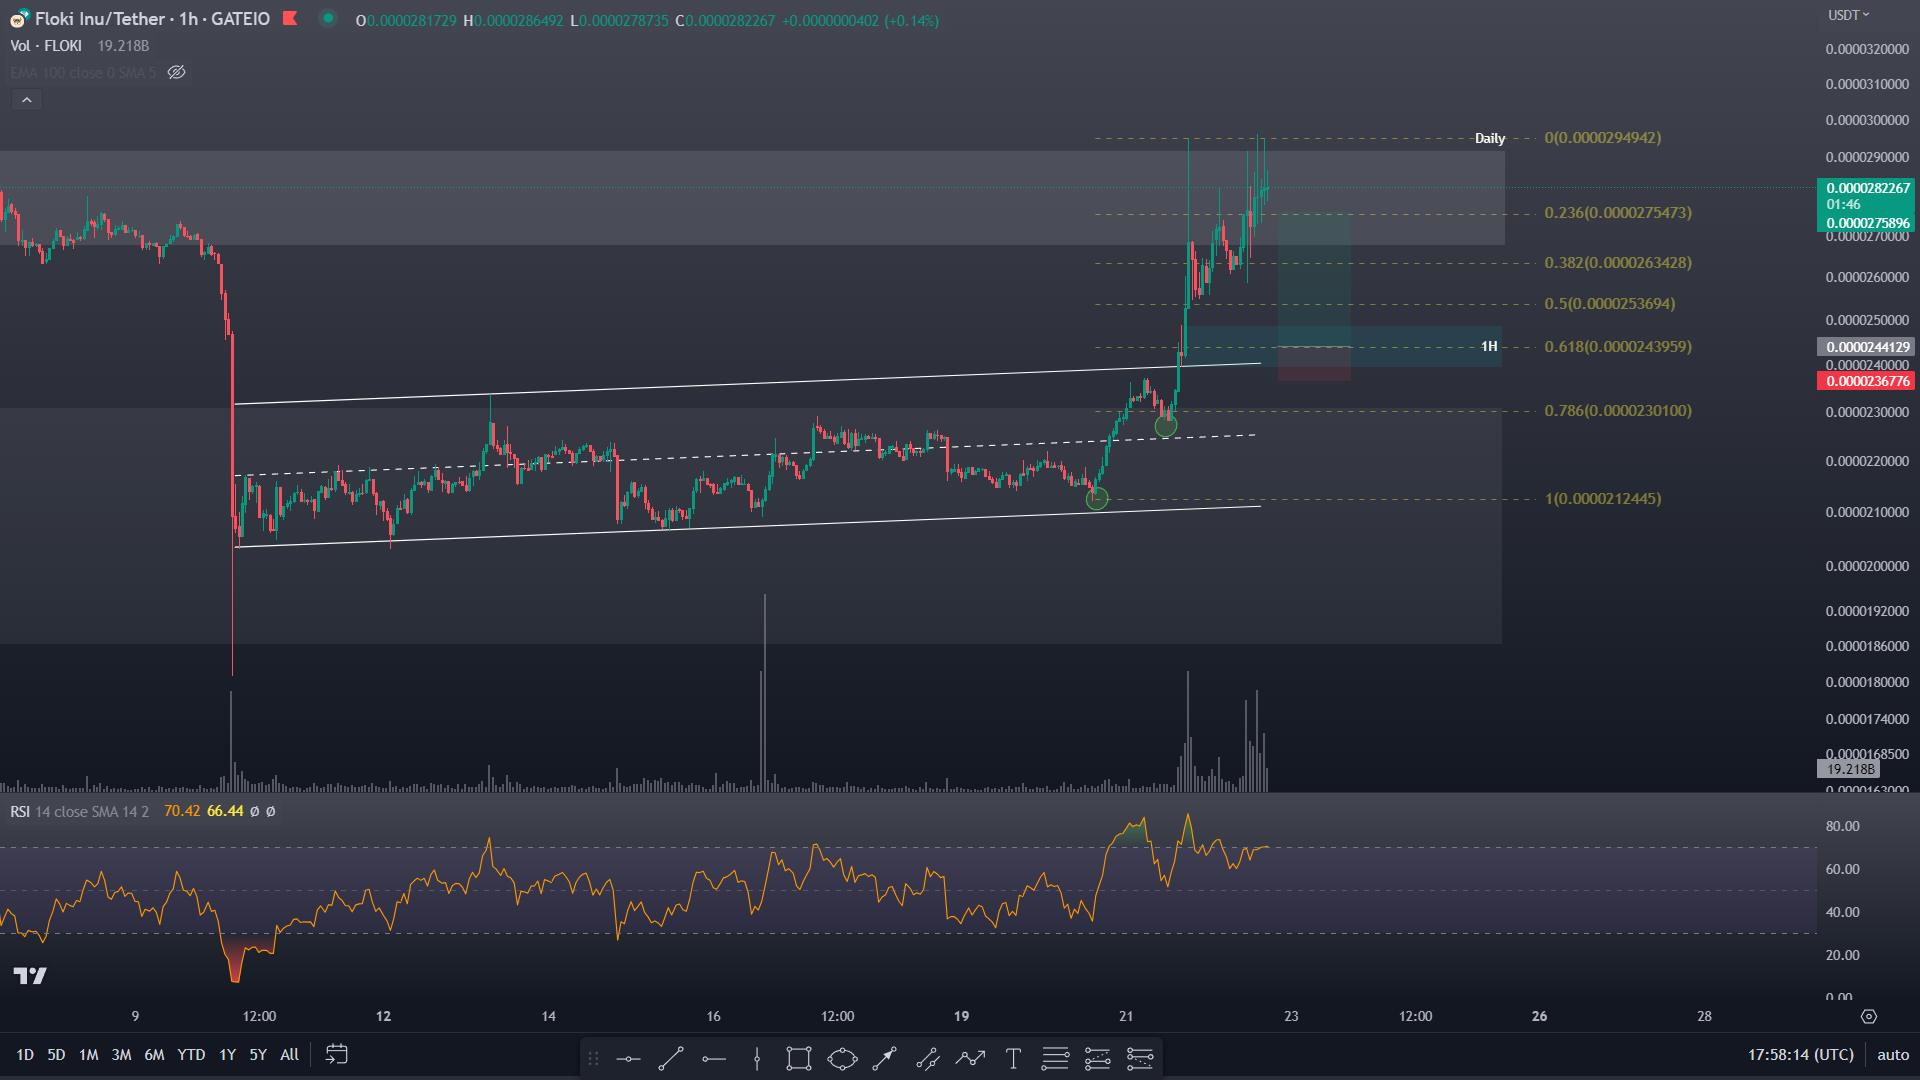1920x1080 pixels.
Task: Select the horizontal line drawing tool
Action: [628, 1058]
